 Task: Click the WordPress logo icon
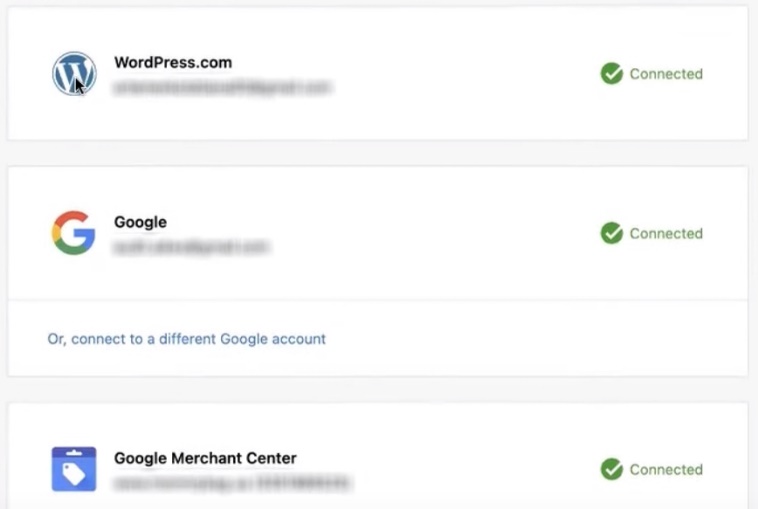click(74, 74)
